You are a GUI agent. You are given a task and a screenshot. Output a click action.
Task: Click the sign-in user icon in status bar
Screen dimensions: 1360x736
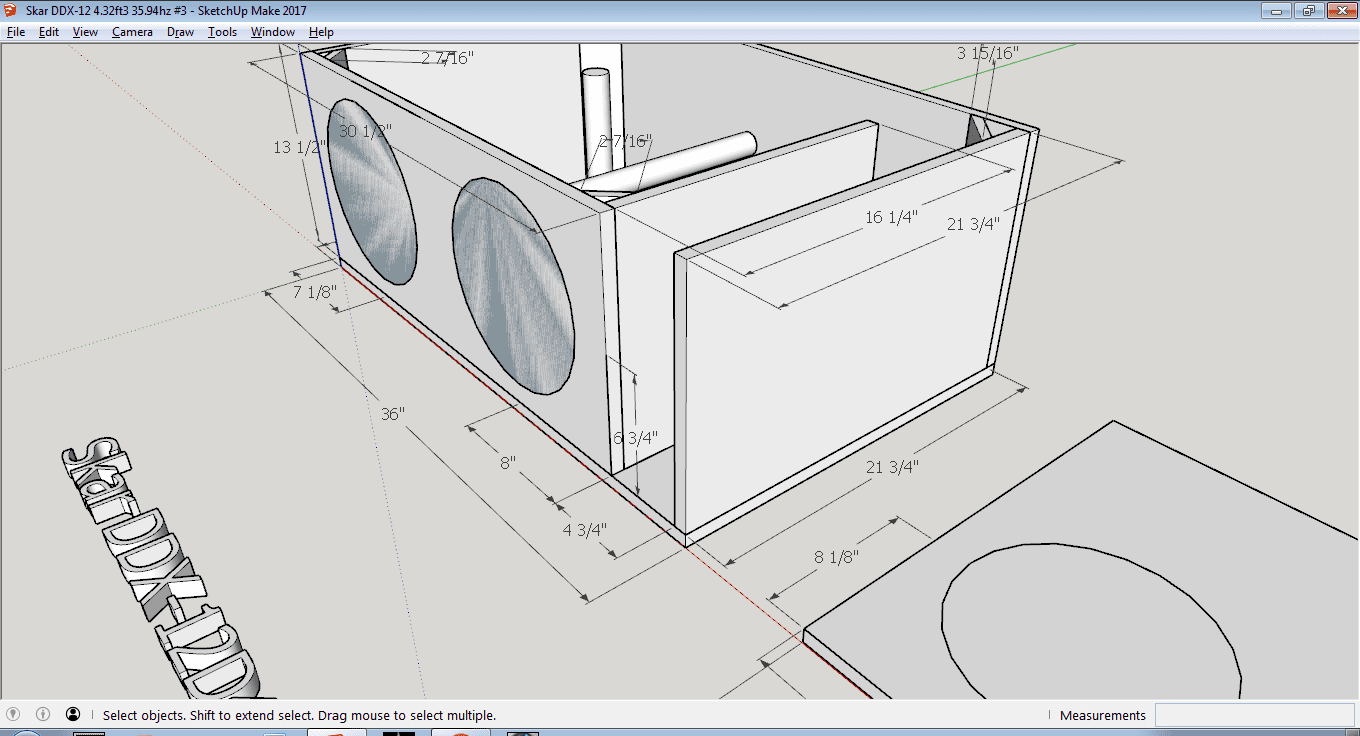(x=73, y=715)
